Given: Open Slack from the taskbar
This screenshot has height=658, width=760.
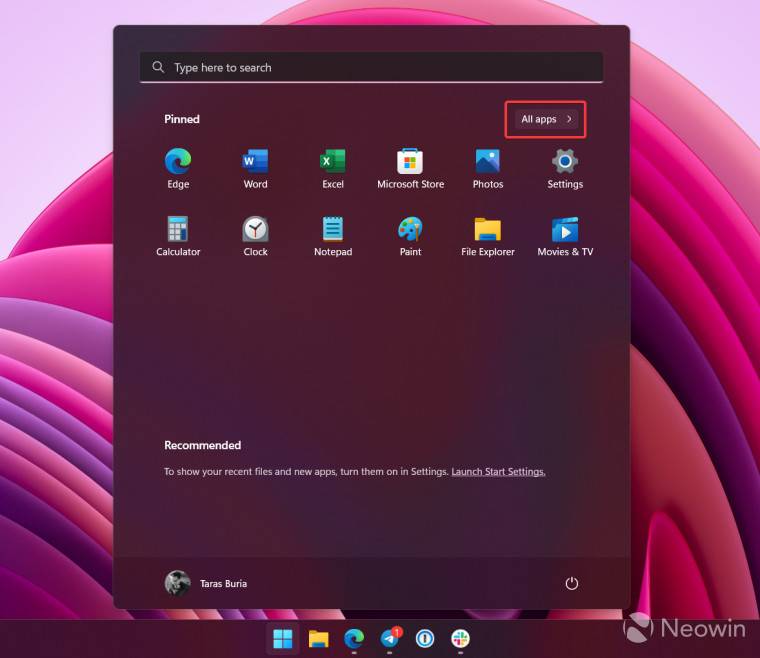Looking at the screenshot, I should 460,639.
